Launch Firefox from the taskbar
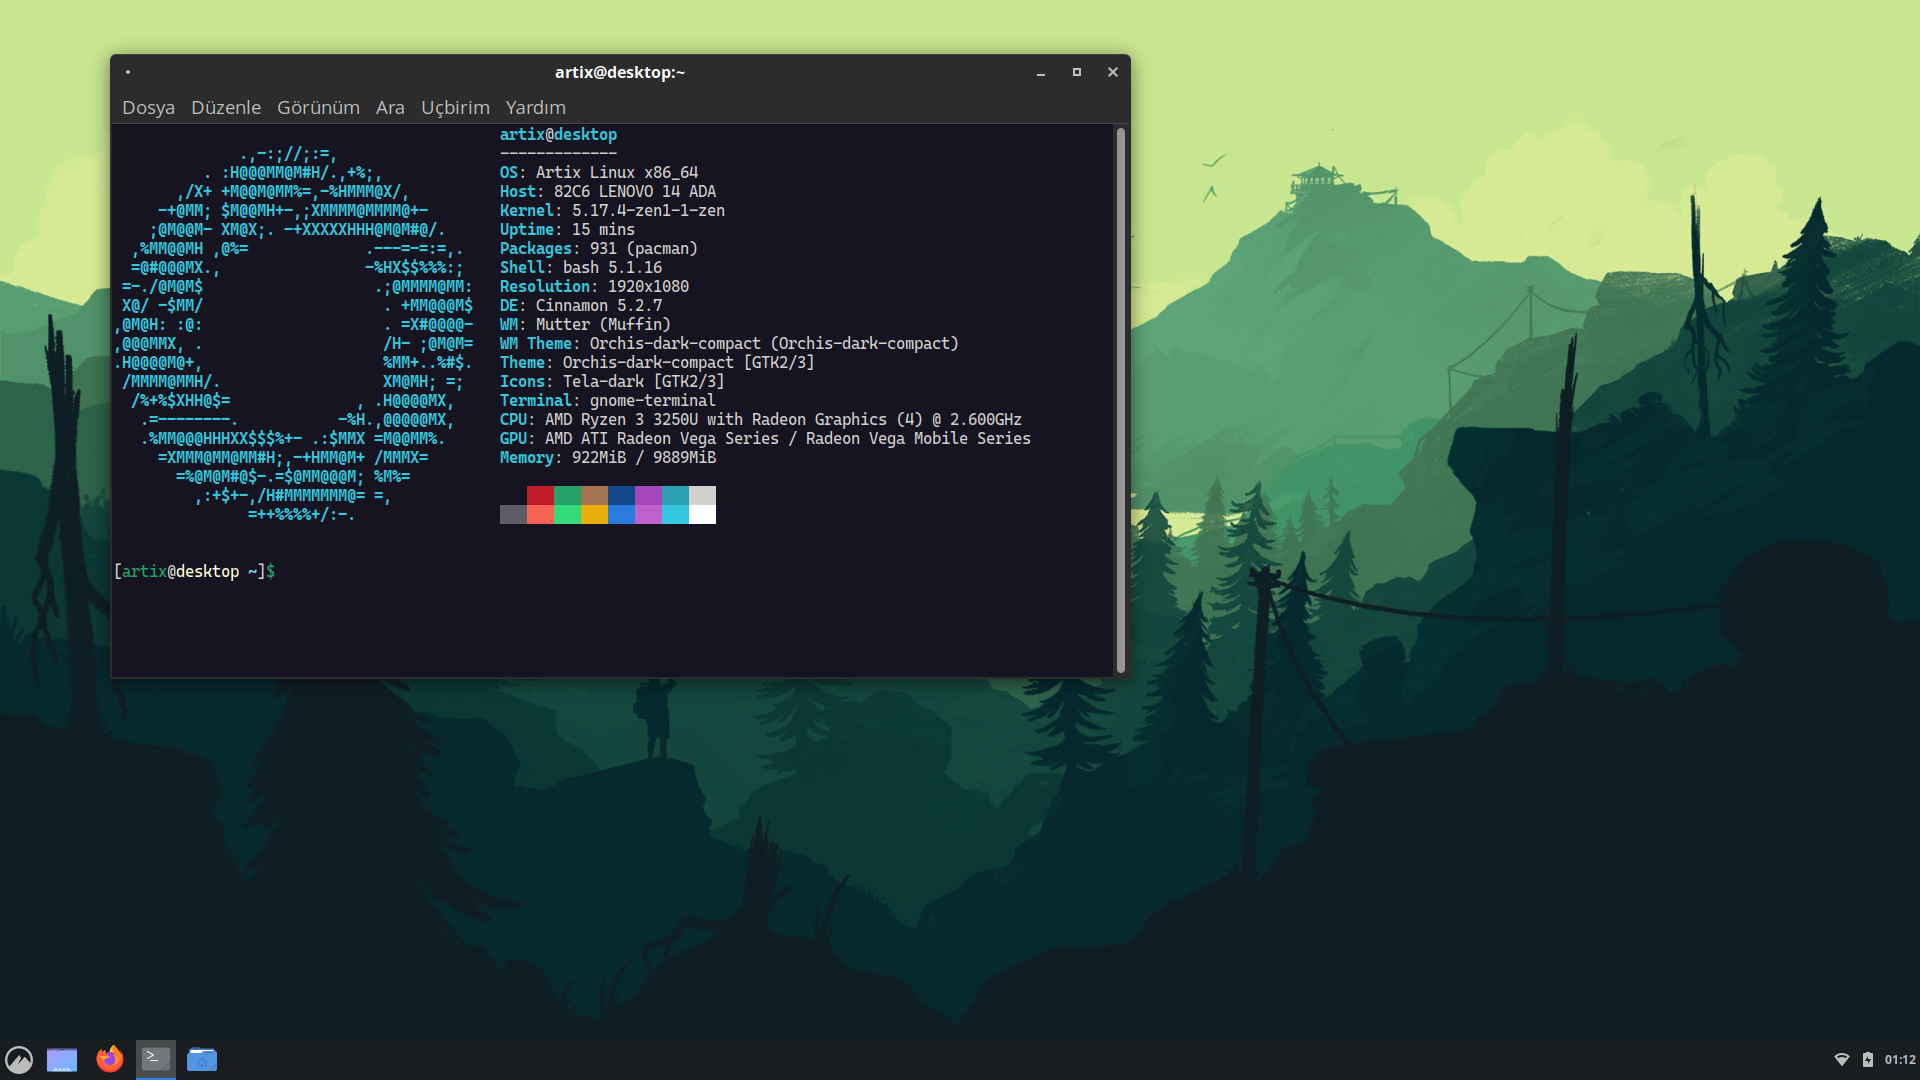 [109, 1059]
